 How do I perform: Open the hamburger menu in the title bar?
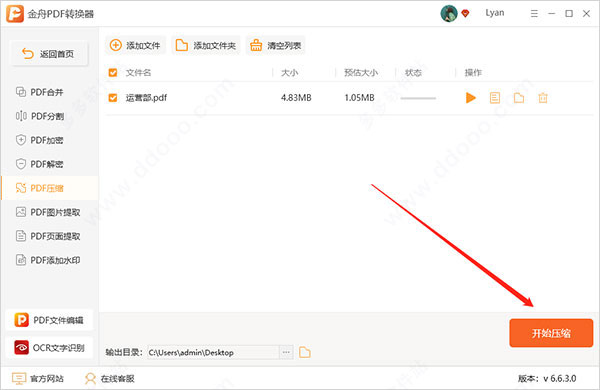click(534, 14)
